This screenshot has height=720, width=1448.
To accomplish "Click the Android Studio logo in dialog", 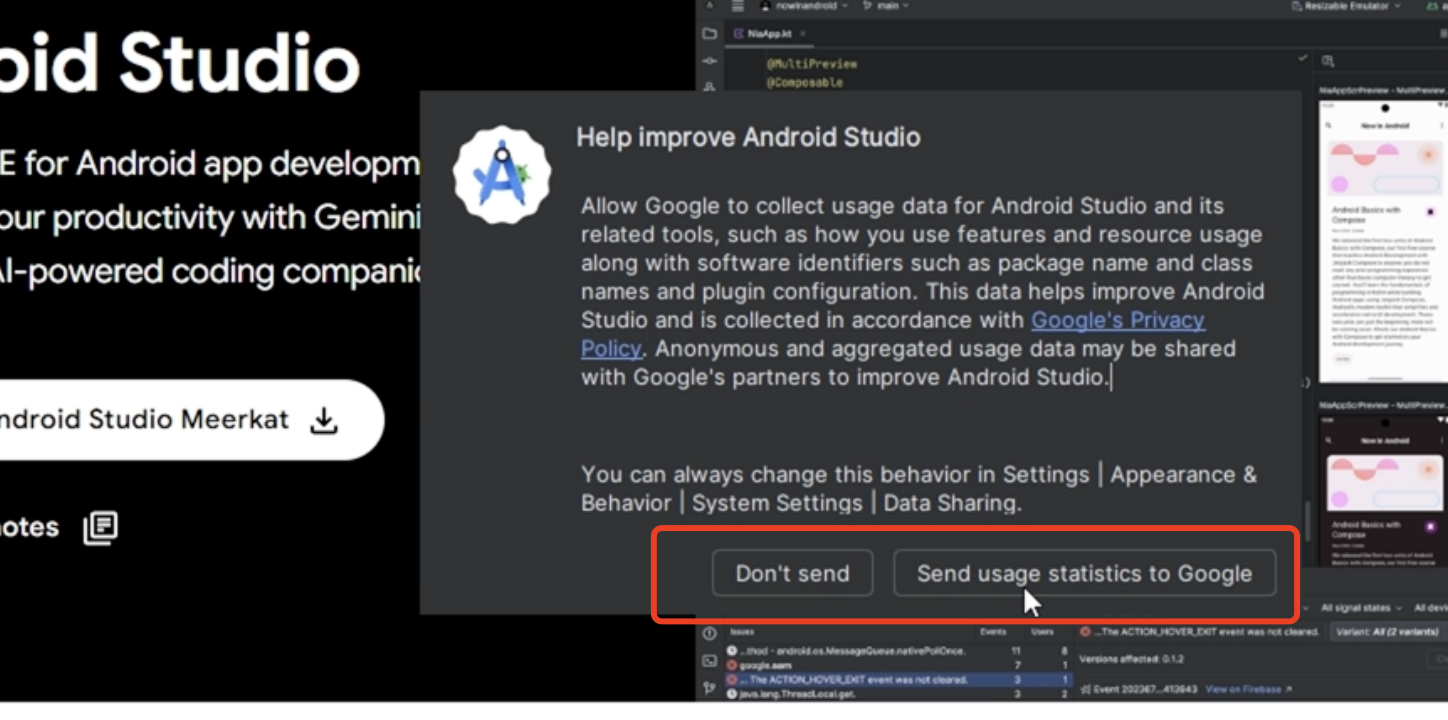I will point(502,174).
